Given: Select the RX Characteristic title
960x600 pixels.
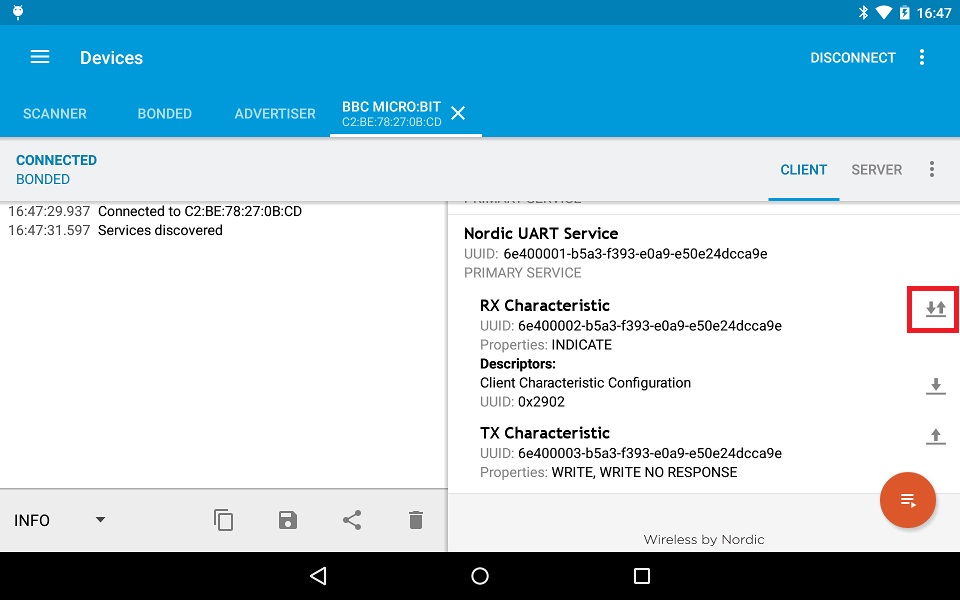Looking at the screenshot, I should (x=545, y=306).
